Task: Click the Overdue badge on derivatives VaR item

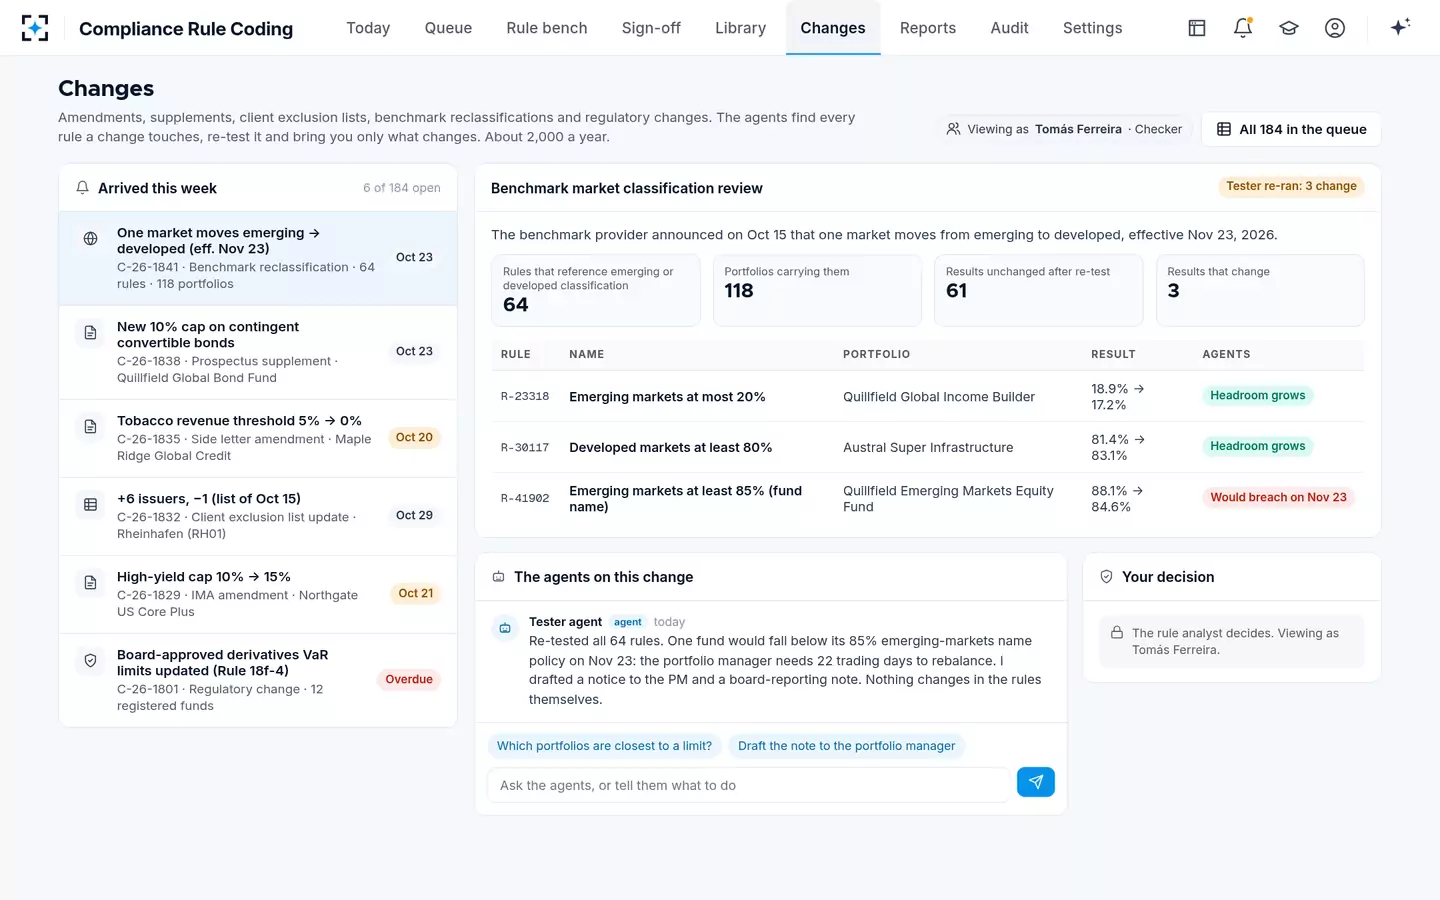Action: click(x=409, y=679)
